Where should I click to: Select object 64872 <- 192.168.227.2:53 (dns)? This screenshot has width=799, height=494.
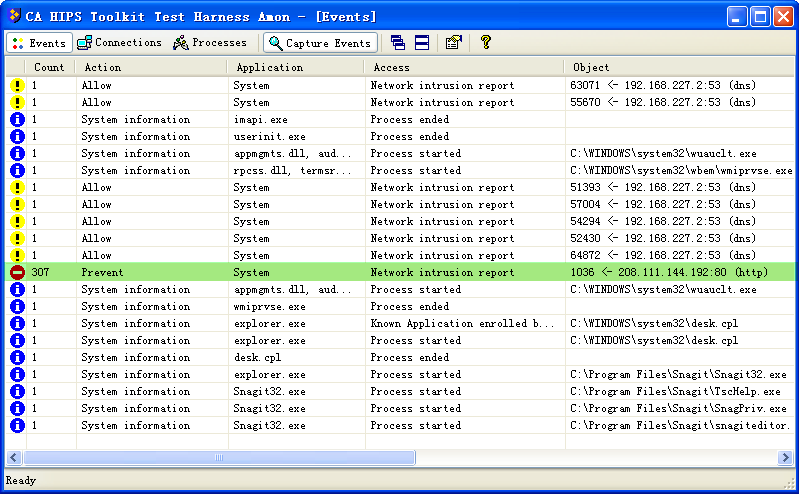(x=663, y=255)
